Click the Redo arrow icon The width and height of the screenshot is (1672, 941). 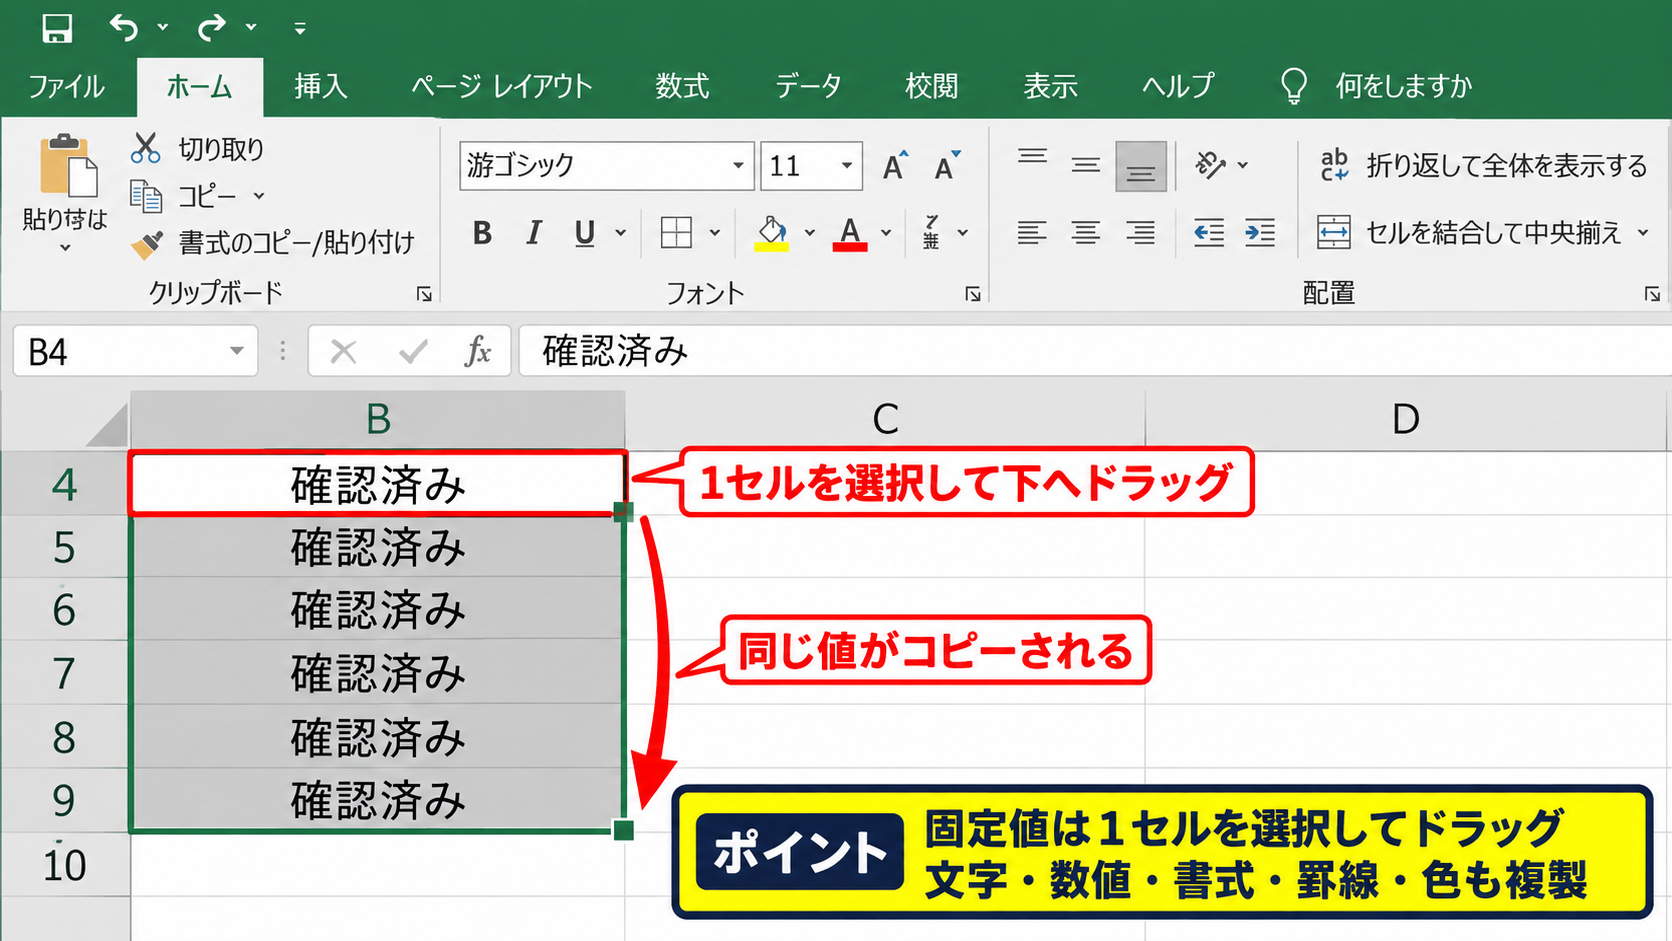tap(211, 28)
